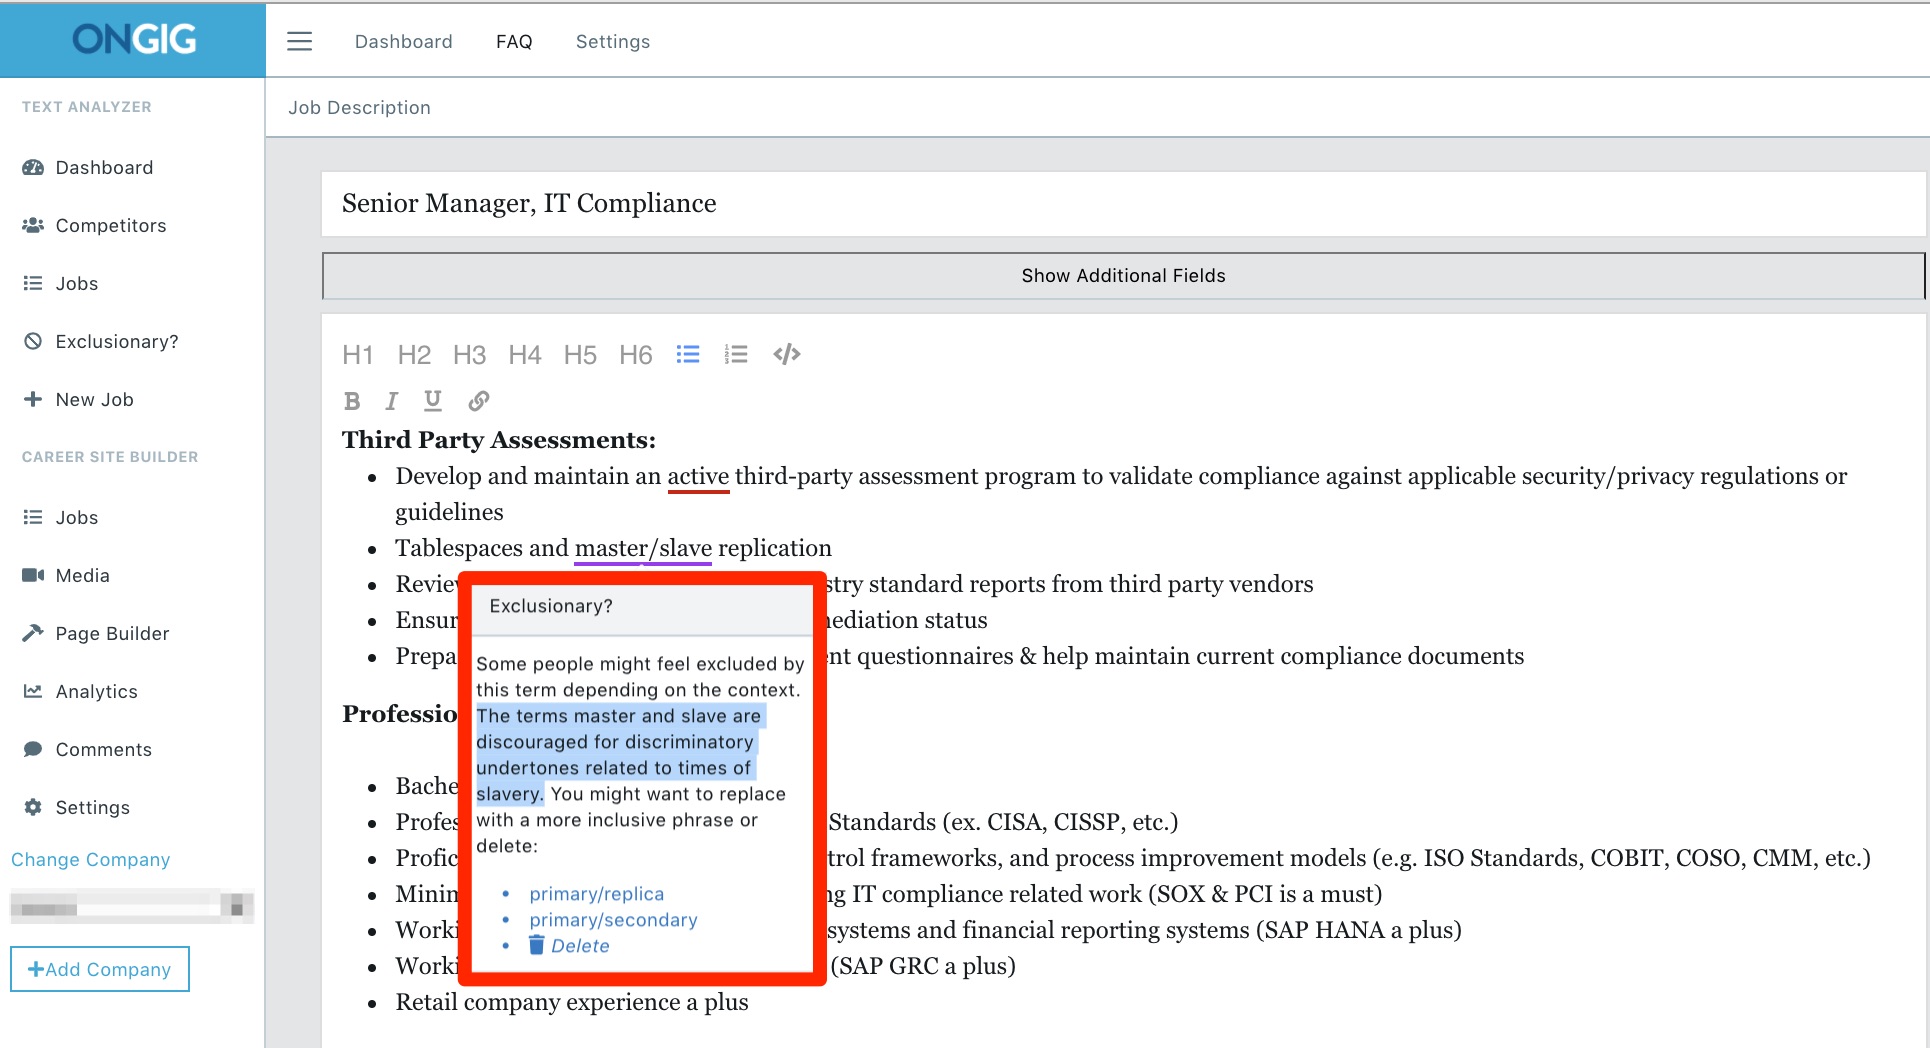Select the Page Builder tool

tap(112, 633)
